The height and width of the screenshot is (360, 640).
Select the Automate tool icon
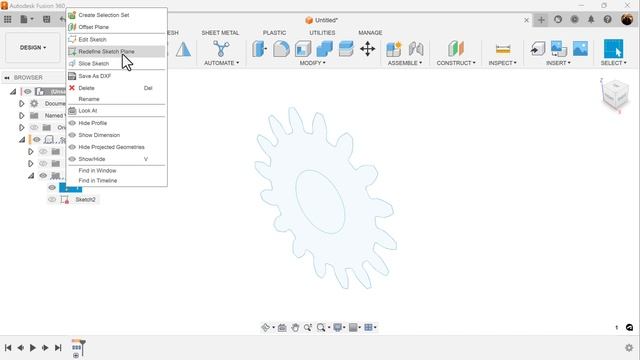221,49
